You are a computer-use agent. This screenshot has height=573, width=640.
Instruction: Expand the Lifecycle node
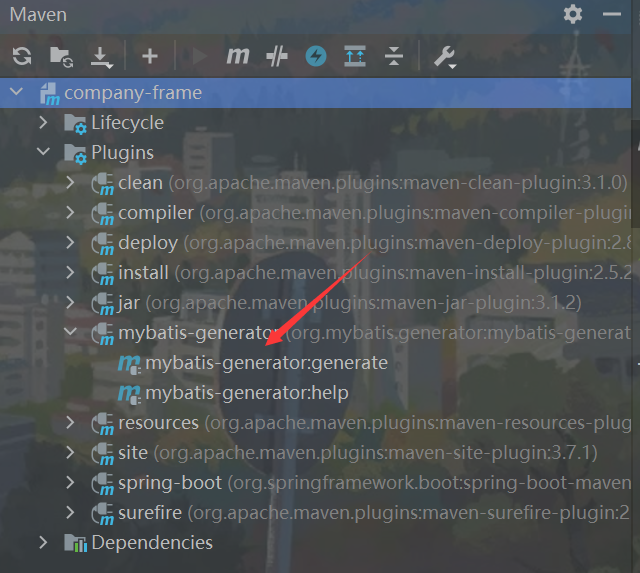[43, 122]
